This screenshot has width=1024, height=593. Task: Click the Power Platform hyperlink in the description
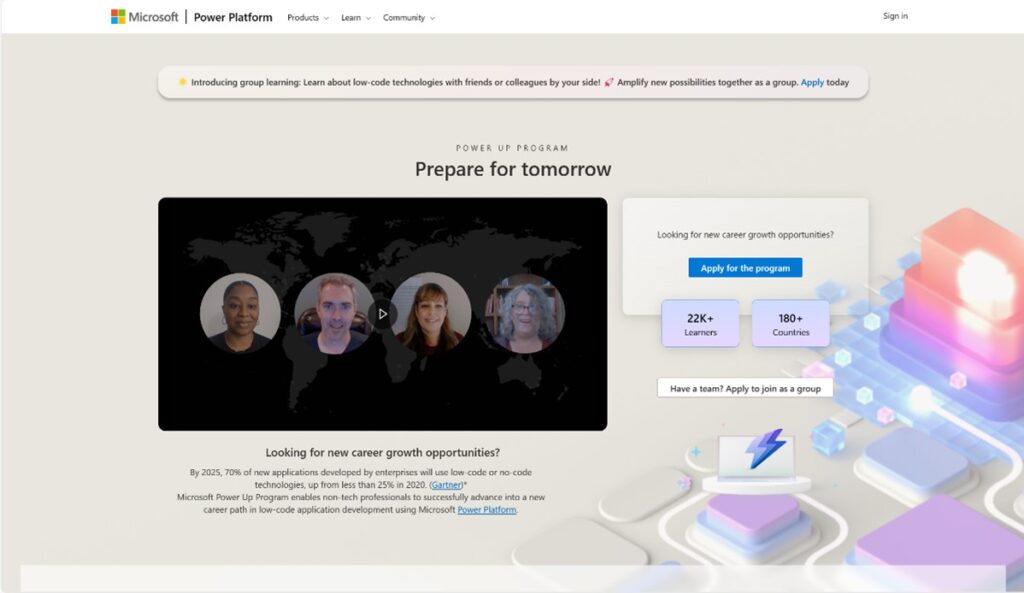[487, 509]
